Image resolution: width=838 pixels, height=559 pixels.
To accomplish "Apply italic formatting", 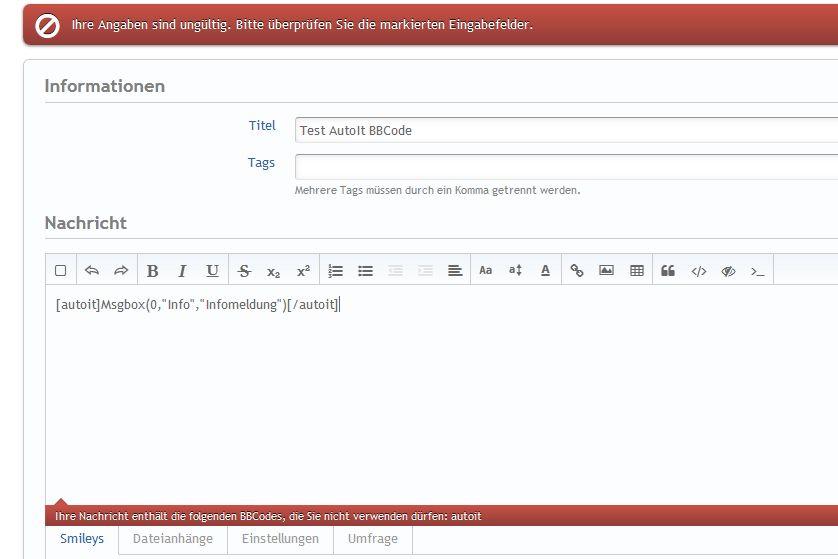I will (182, 270).
